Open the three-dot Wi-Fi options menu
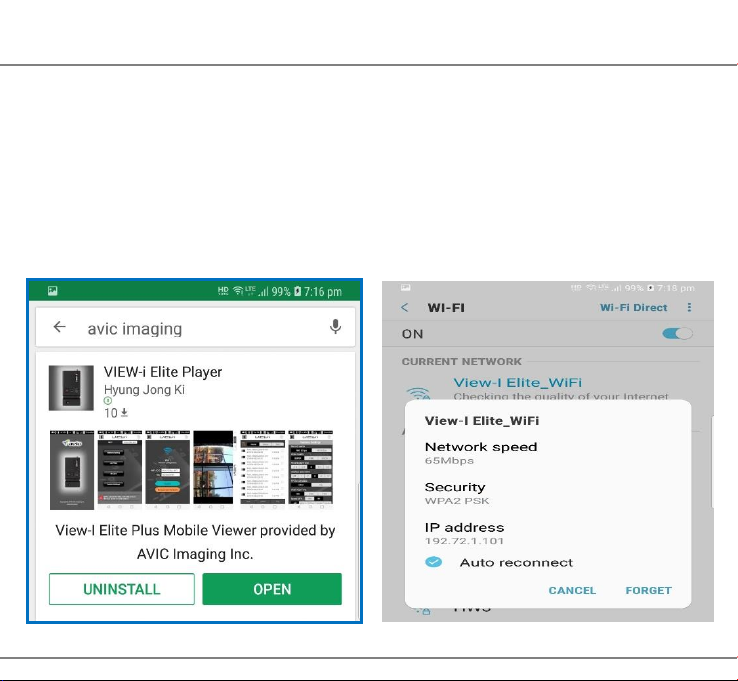 [689, 308]
